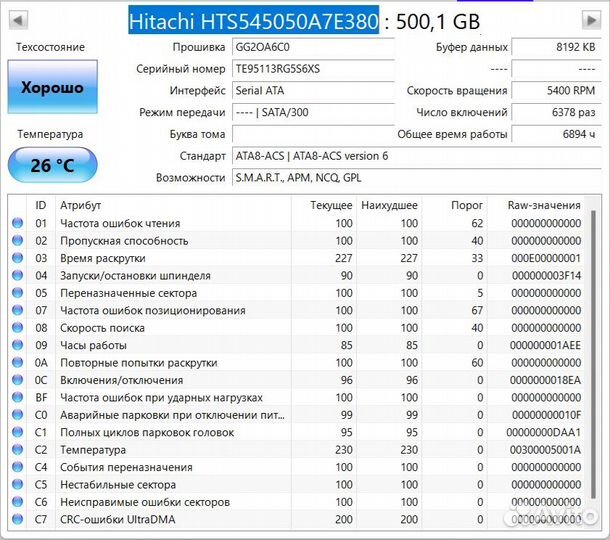
Task: Select the Аварийные парковки attribute name
Action: tap(172, 415)
